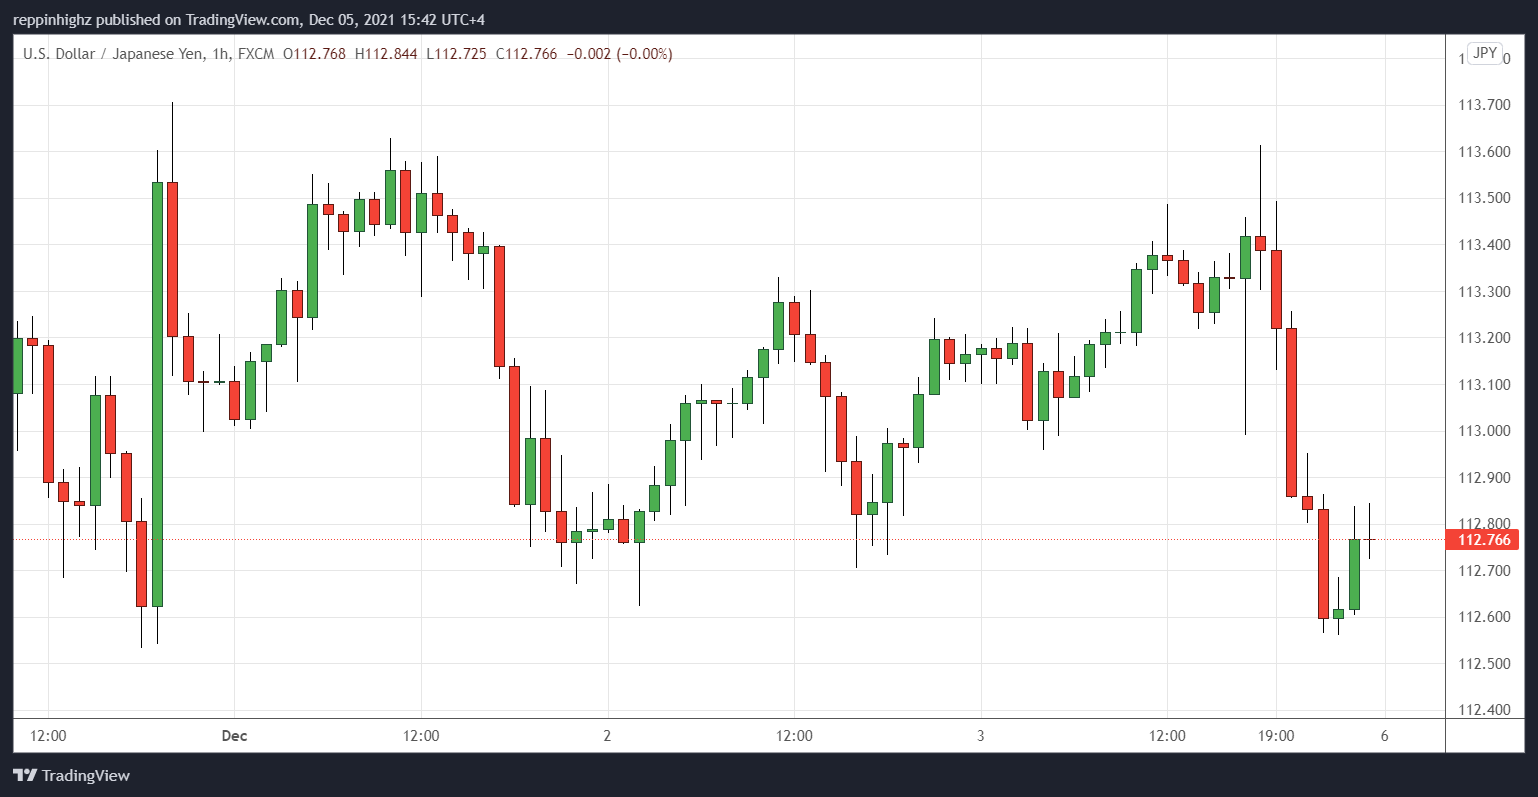Click the 112.700 price axis label
The height and width of the screenshot is (797, 1538).
click(x=1484, y=571)
